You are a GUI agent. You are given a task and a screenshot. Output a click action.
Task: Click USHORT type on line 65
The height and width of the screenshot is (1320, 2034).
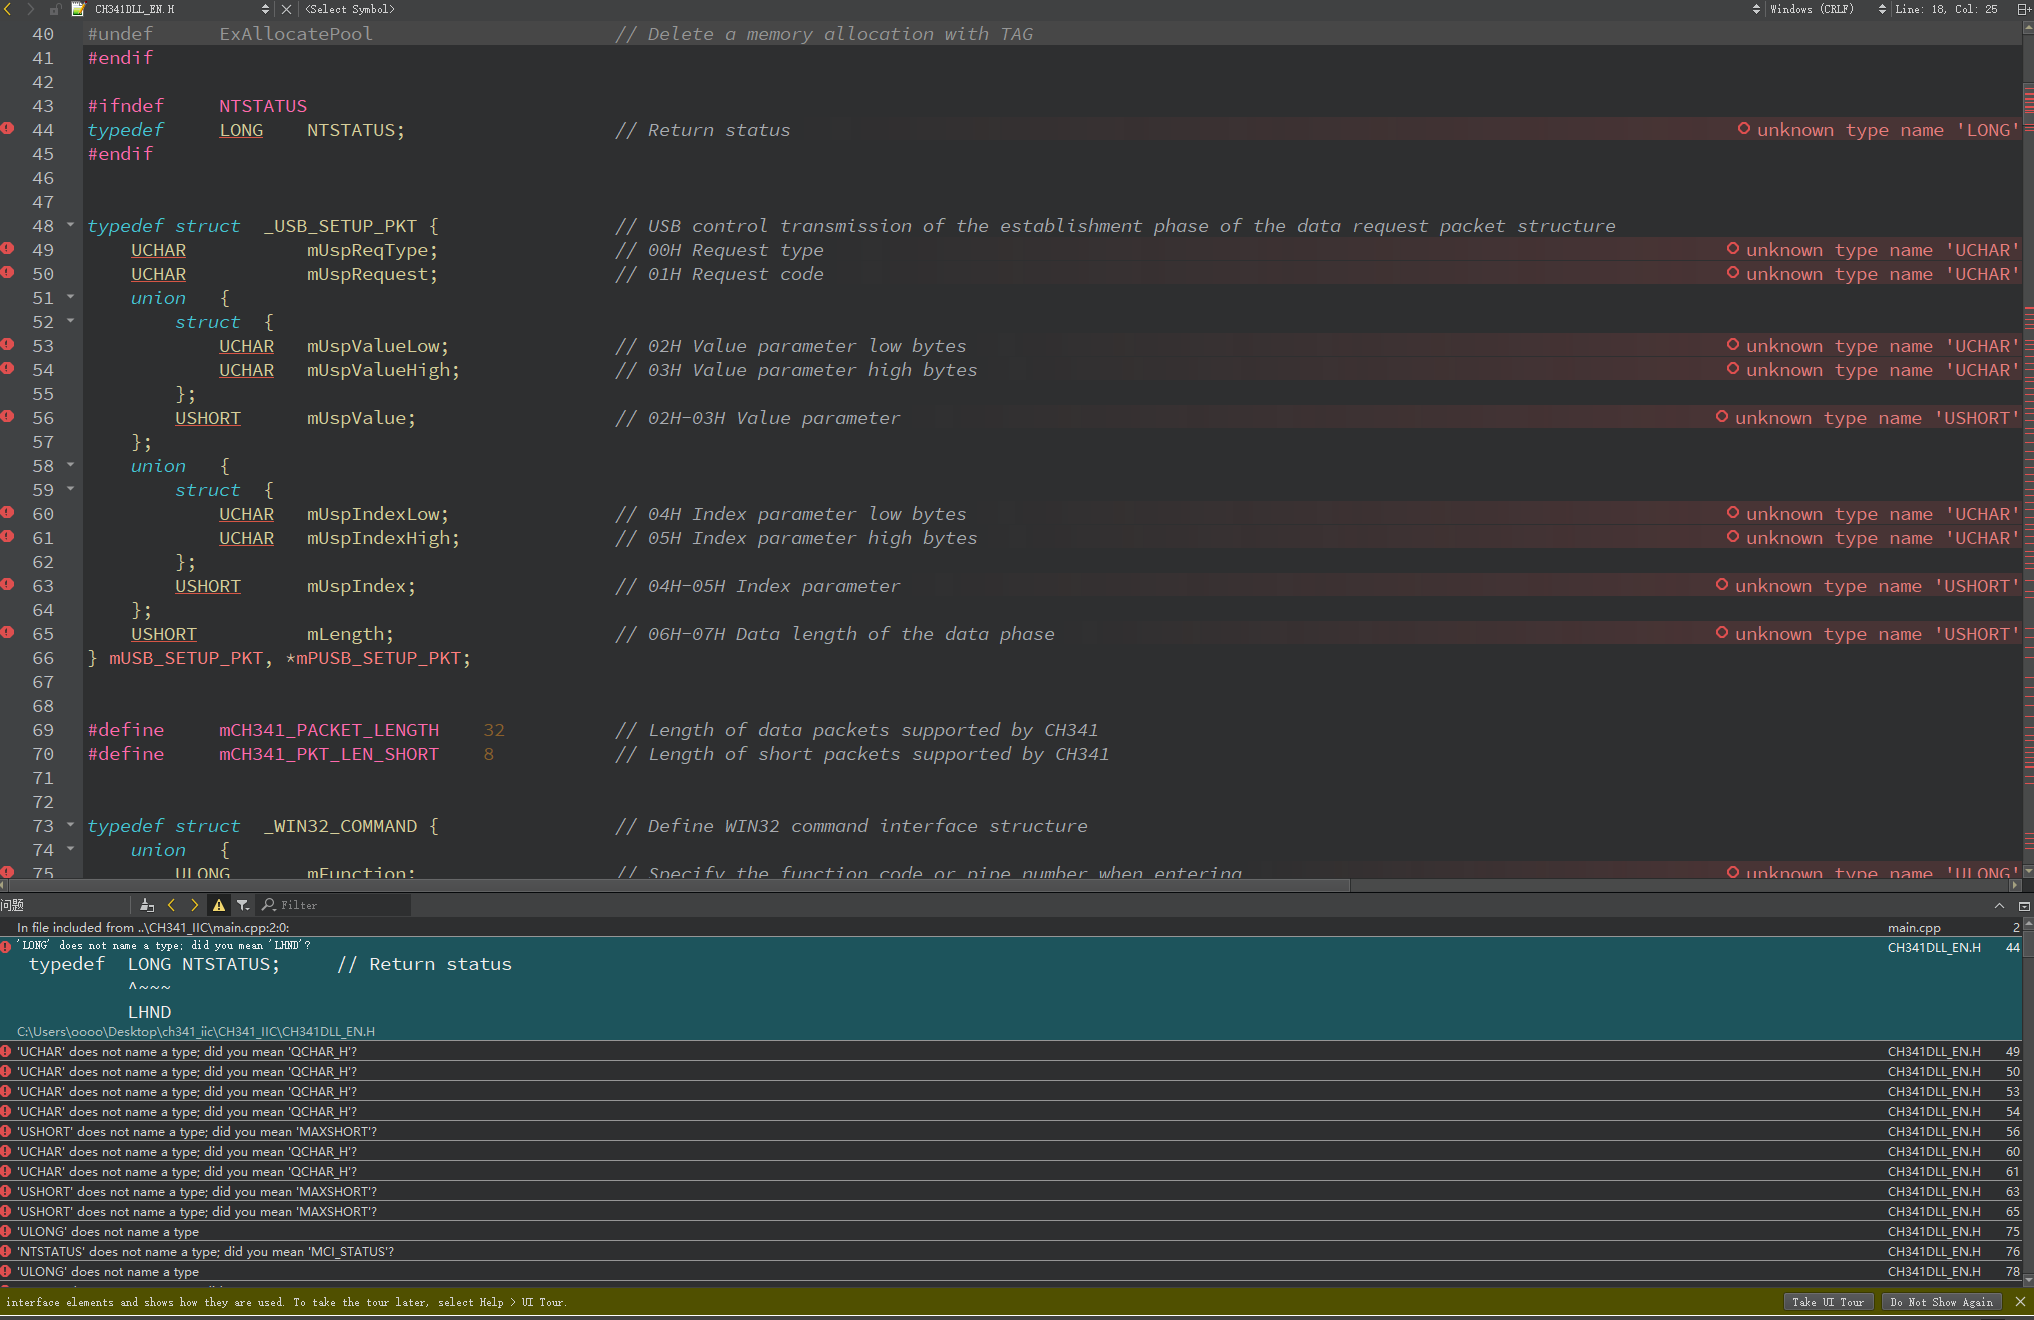[164, 634]
